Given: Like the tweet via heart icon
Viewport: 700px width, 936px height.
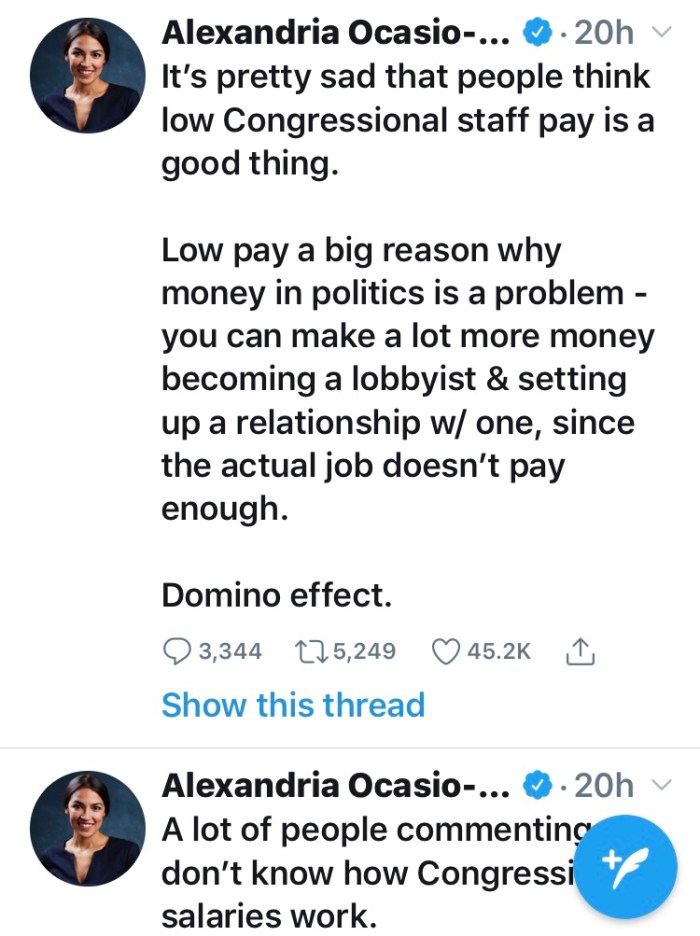Looking at the screenshot, I should pos(445,652).
